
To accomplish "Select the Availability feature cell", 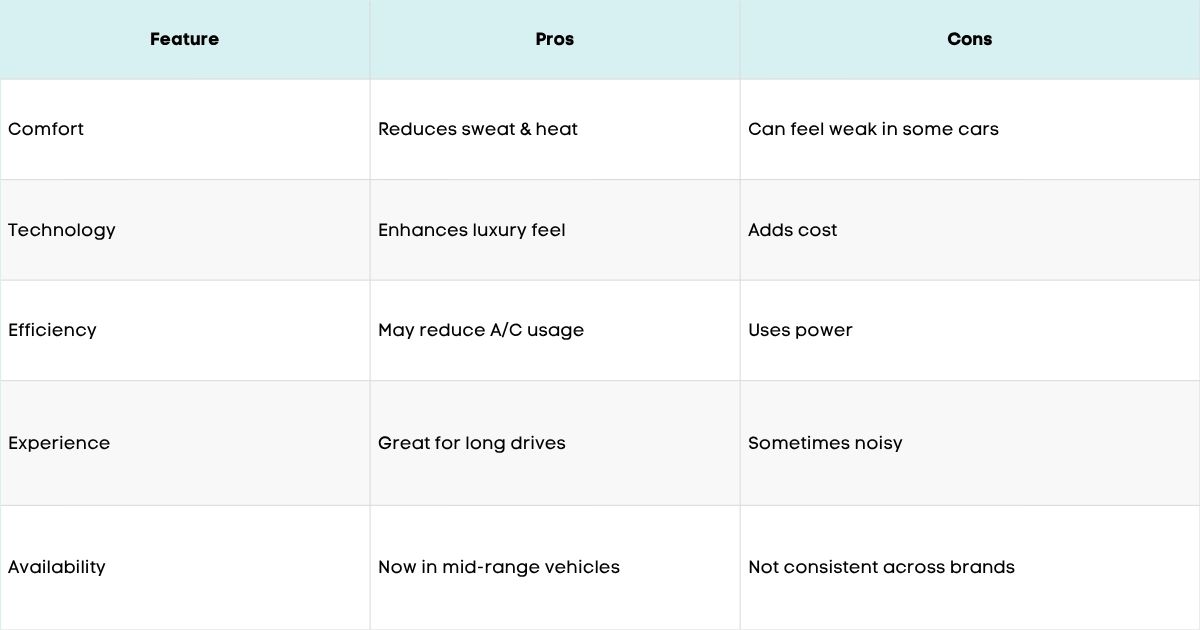I will (x=57, y=567).
